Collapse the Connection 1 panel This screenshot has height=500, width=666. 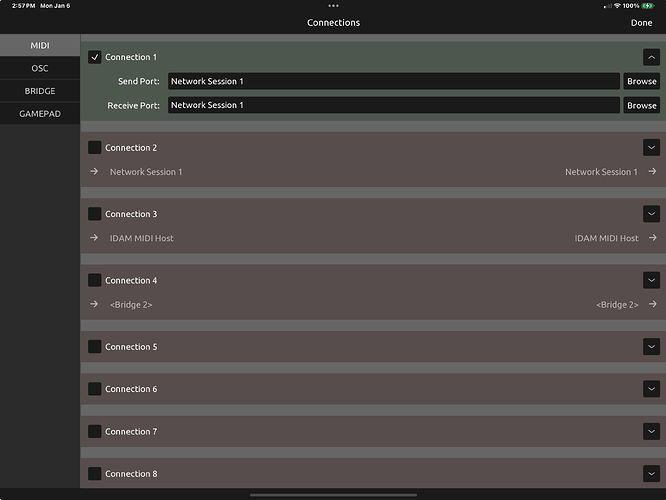(x=651, y=57)
